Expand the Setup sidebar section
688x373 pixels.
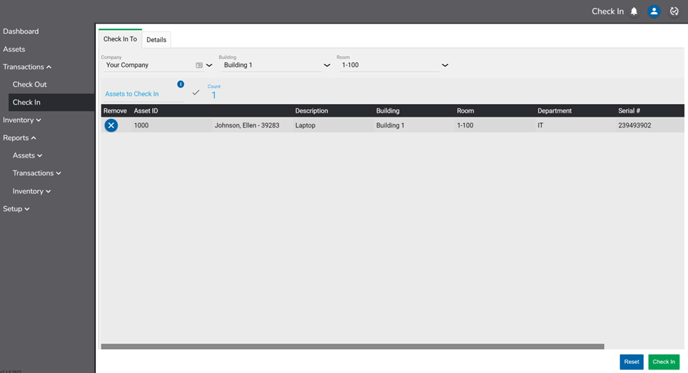click(x=16, y=209)
